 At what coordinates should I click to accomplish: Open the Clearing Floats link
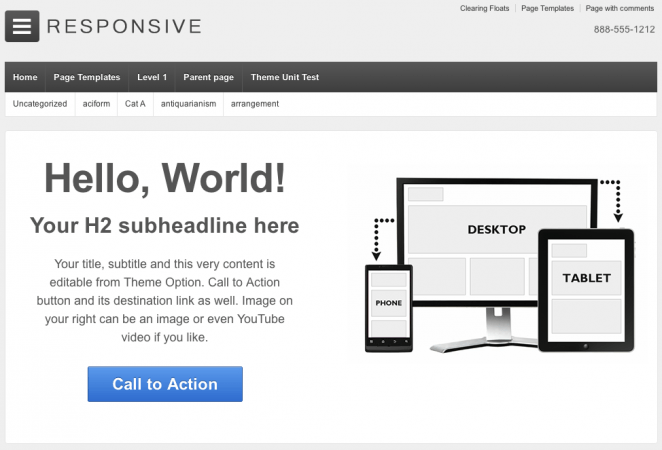484,8
